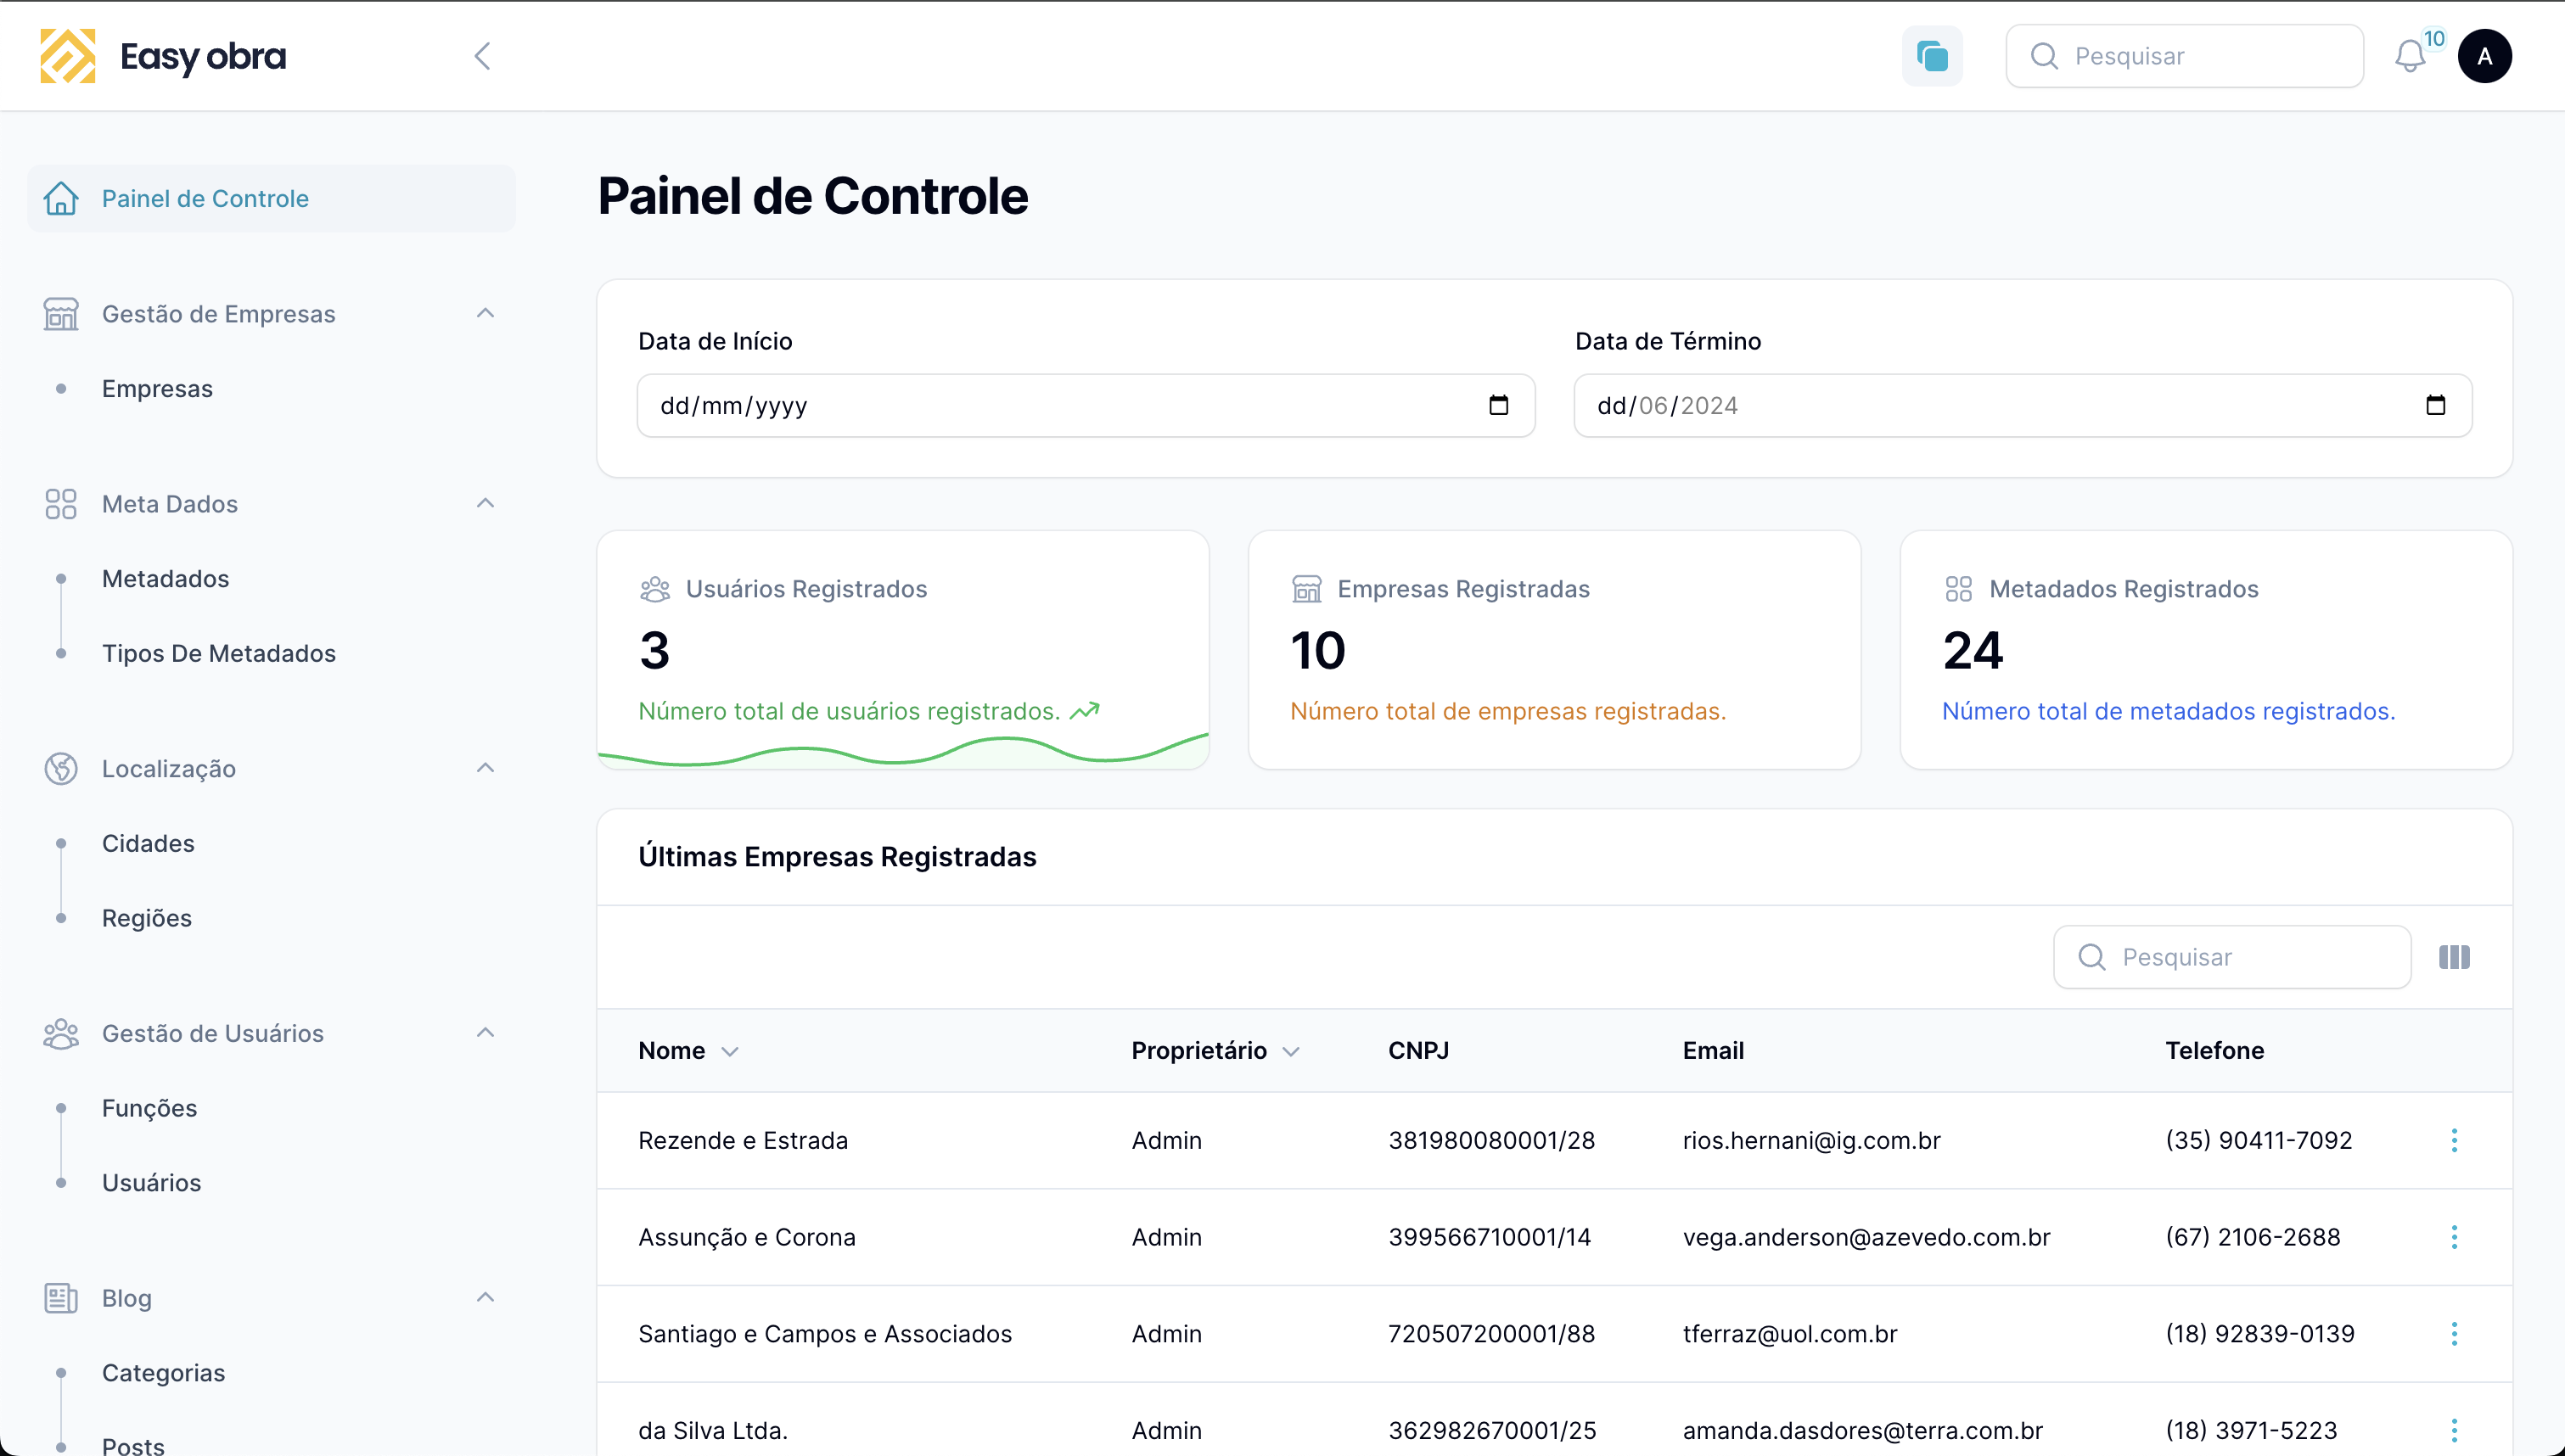This screenshot has height=1456, width=2565.
Task: Open Categorias under Blog
Action: tap(164, 1373)
